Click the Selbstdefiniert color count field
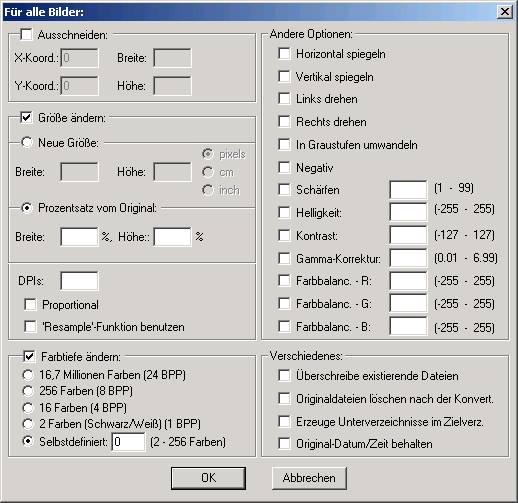The width and height of the screenshot is (518, 503). pos(128,442)
